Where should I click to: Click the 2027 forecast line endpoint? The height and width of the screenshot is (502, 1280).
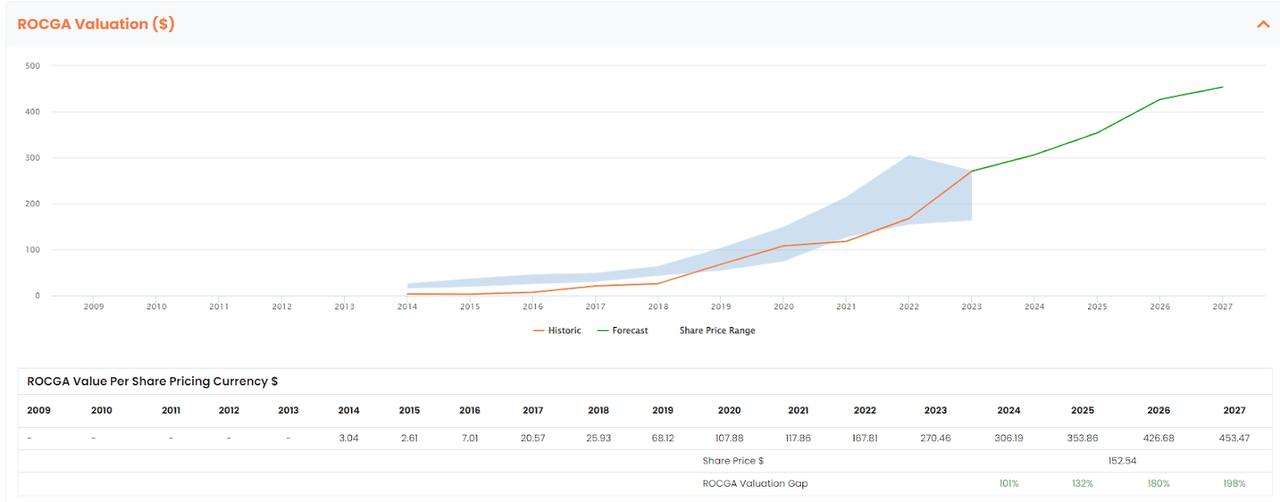click(1222, 87)
